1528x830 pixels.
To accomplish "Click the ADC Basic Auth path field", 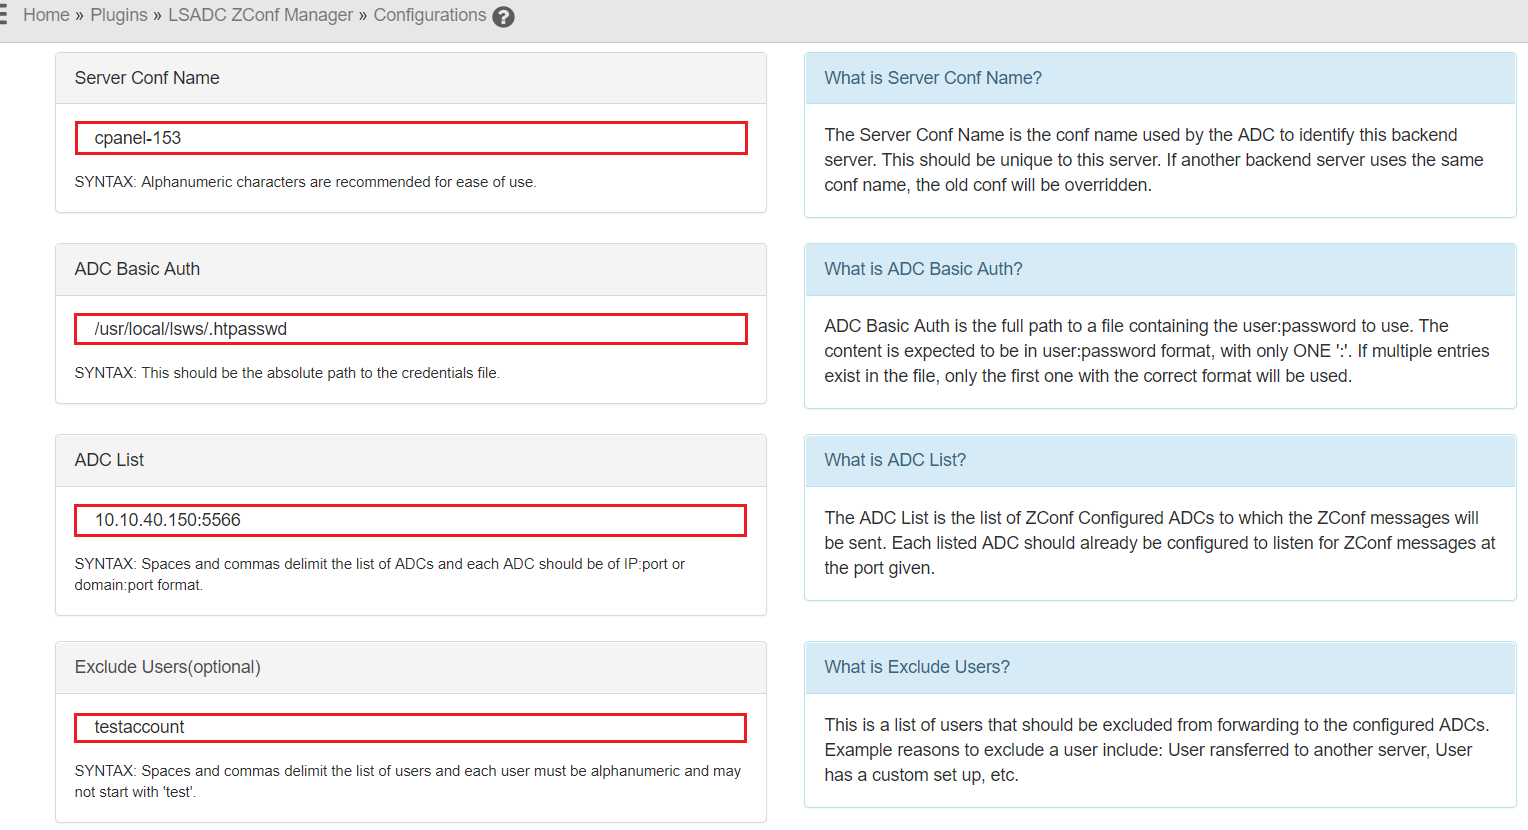I will click(x=411, y=329).
